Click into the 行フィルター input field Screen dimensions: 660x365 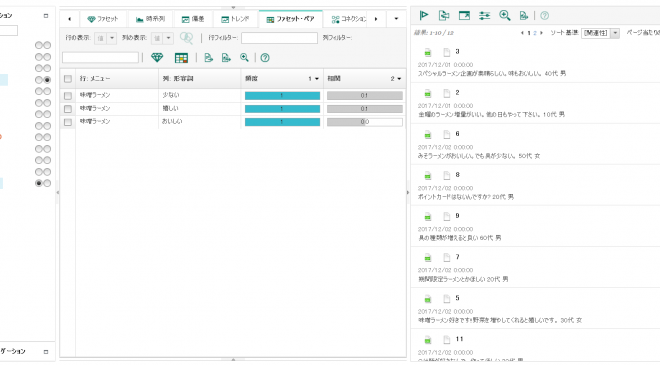(279, 38)
